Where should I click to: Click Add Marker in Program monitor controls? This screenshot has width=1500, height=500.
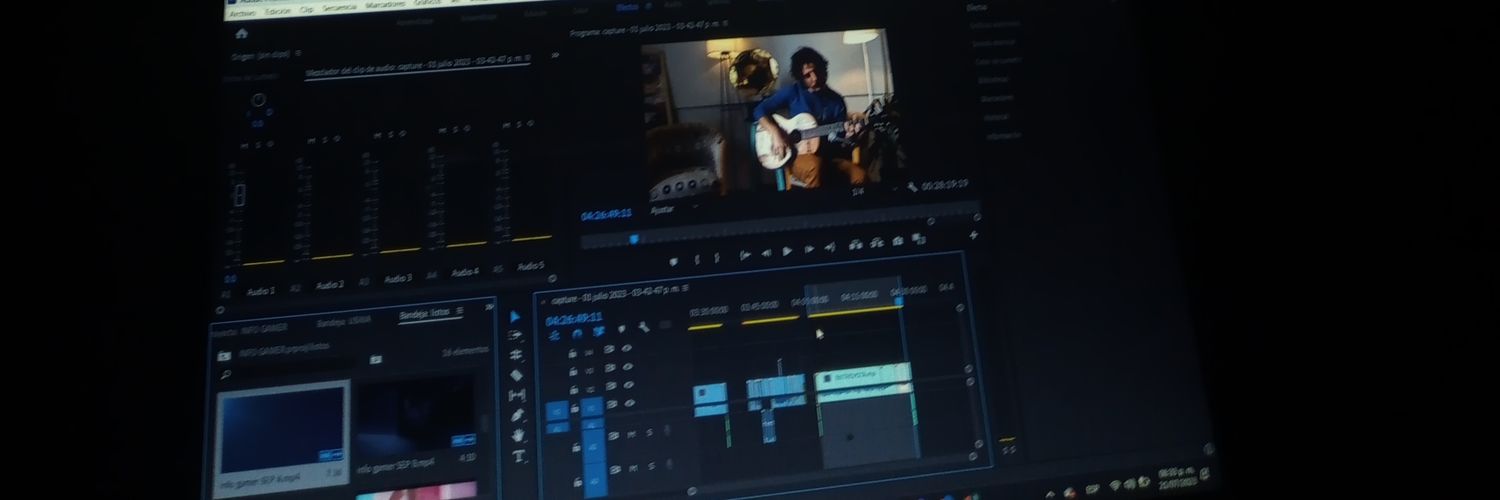click(x=673, y=261)
